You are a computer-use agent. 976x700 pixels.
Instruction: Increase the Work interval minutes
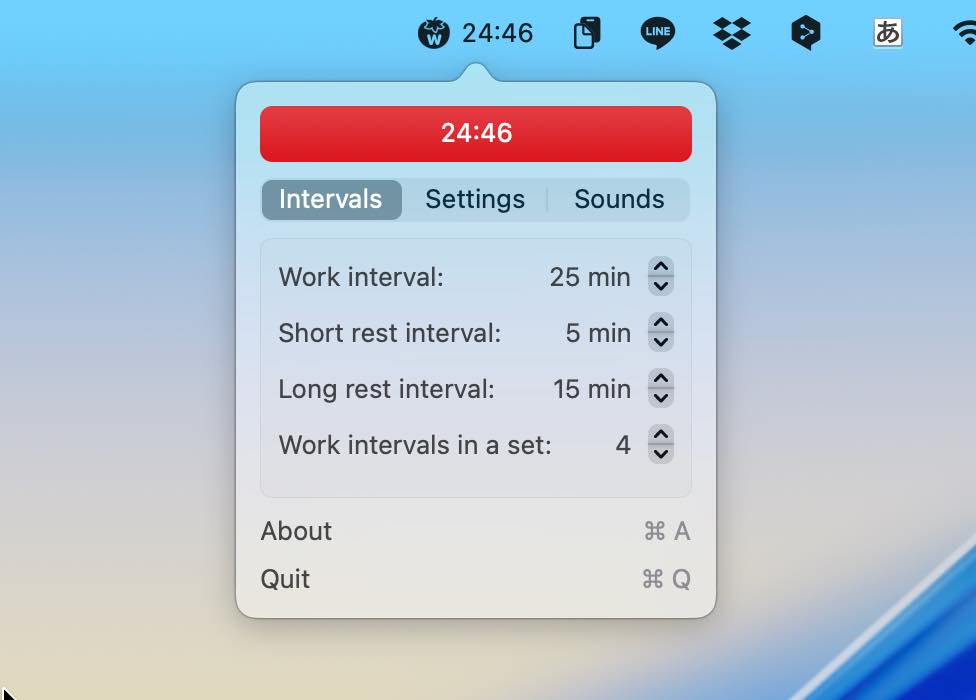pos(660,268)
